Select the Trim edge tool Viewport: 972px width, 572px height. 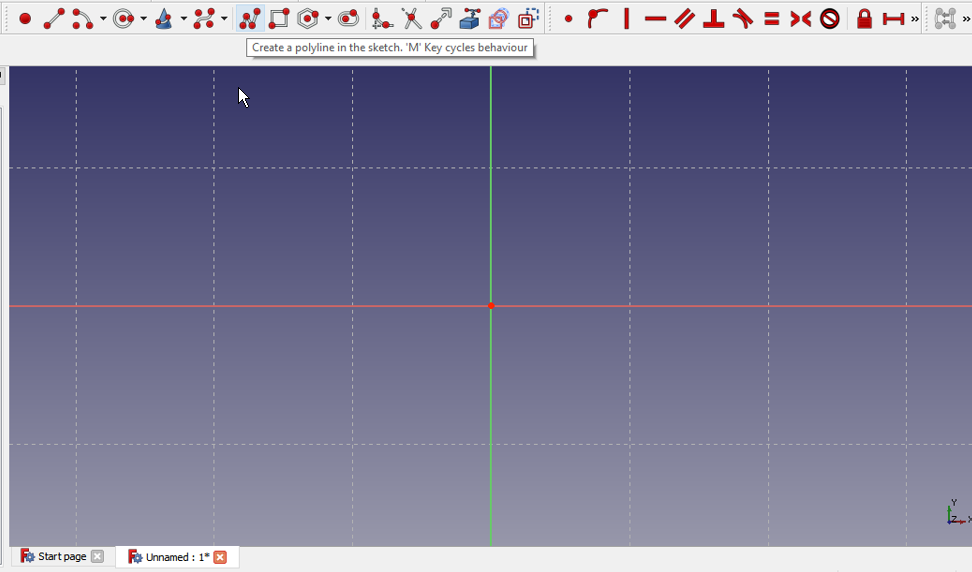click(x=411, y=19)
